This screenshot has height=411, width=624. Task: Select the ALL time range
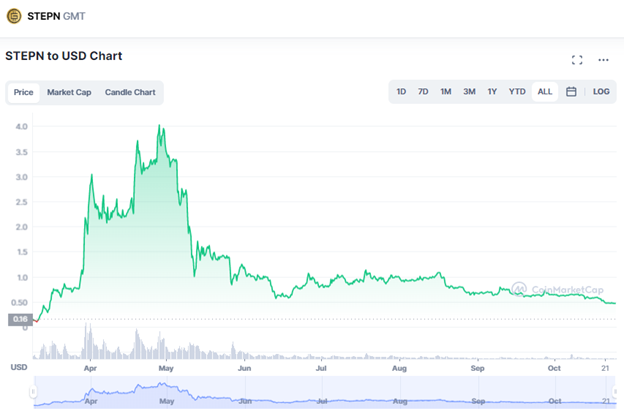point(545,92)
